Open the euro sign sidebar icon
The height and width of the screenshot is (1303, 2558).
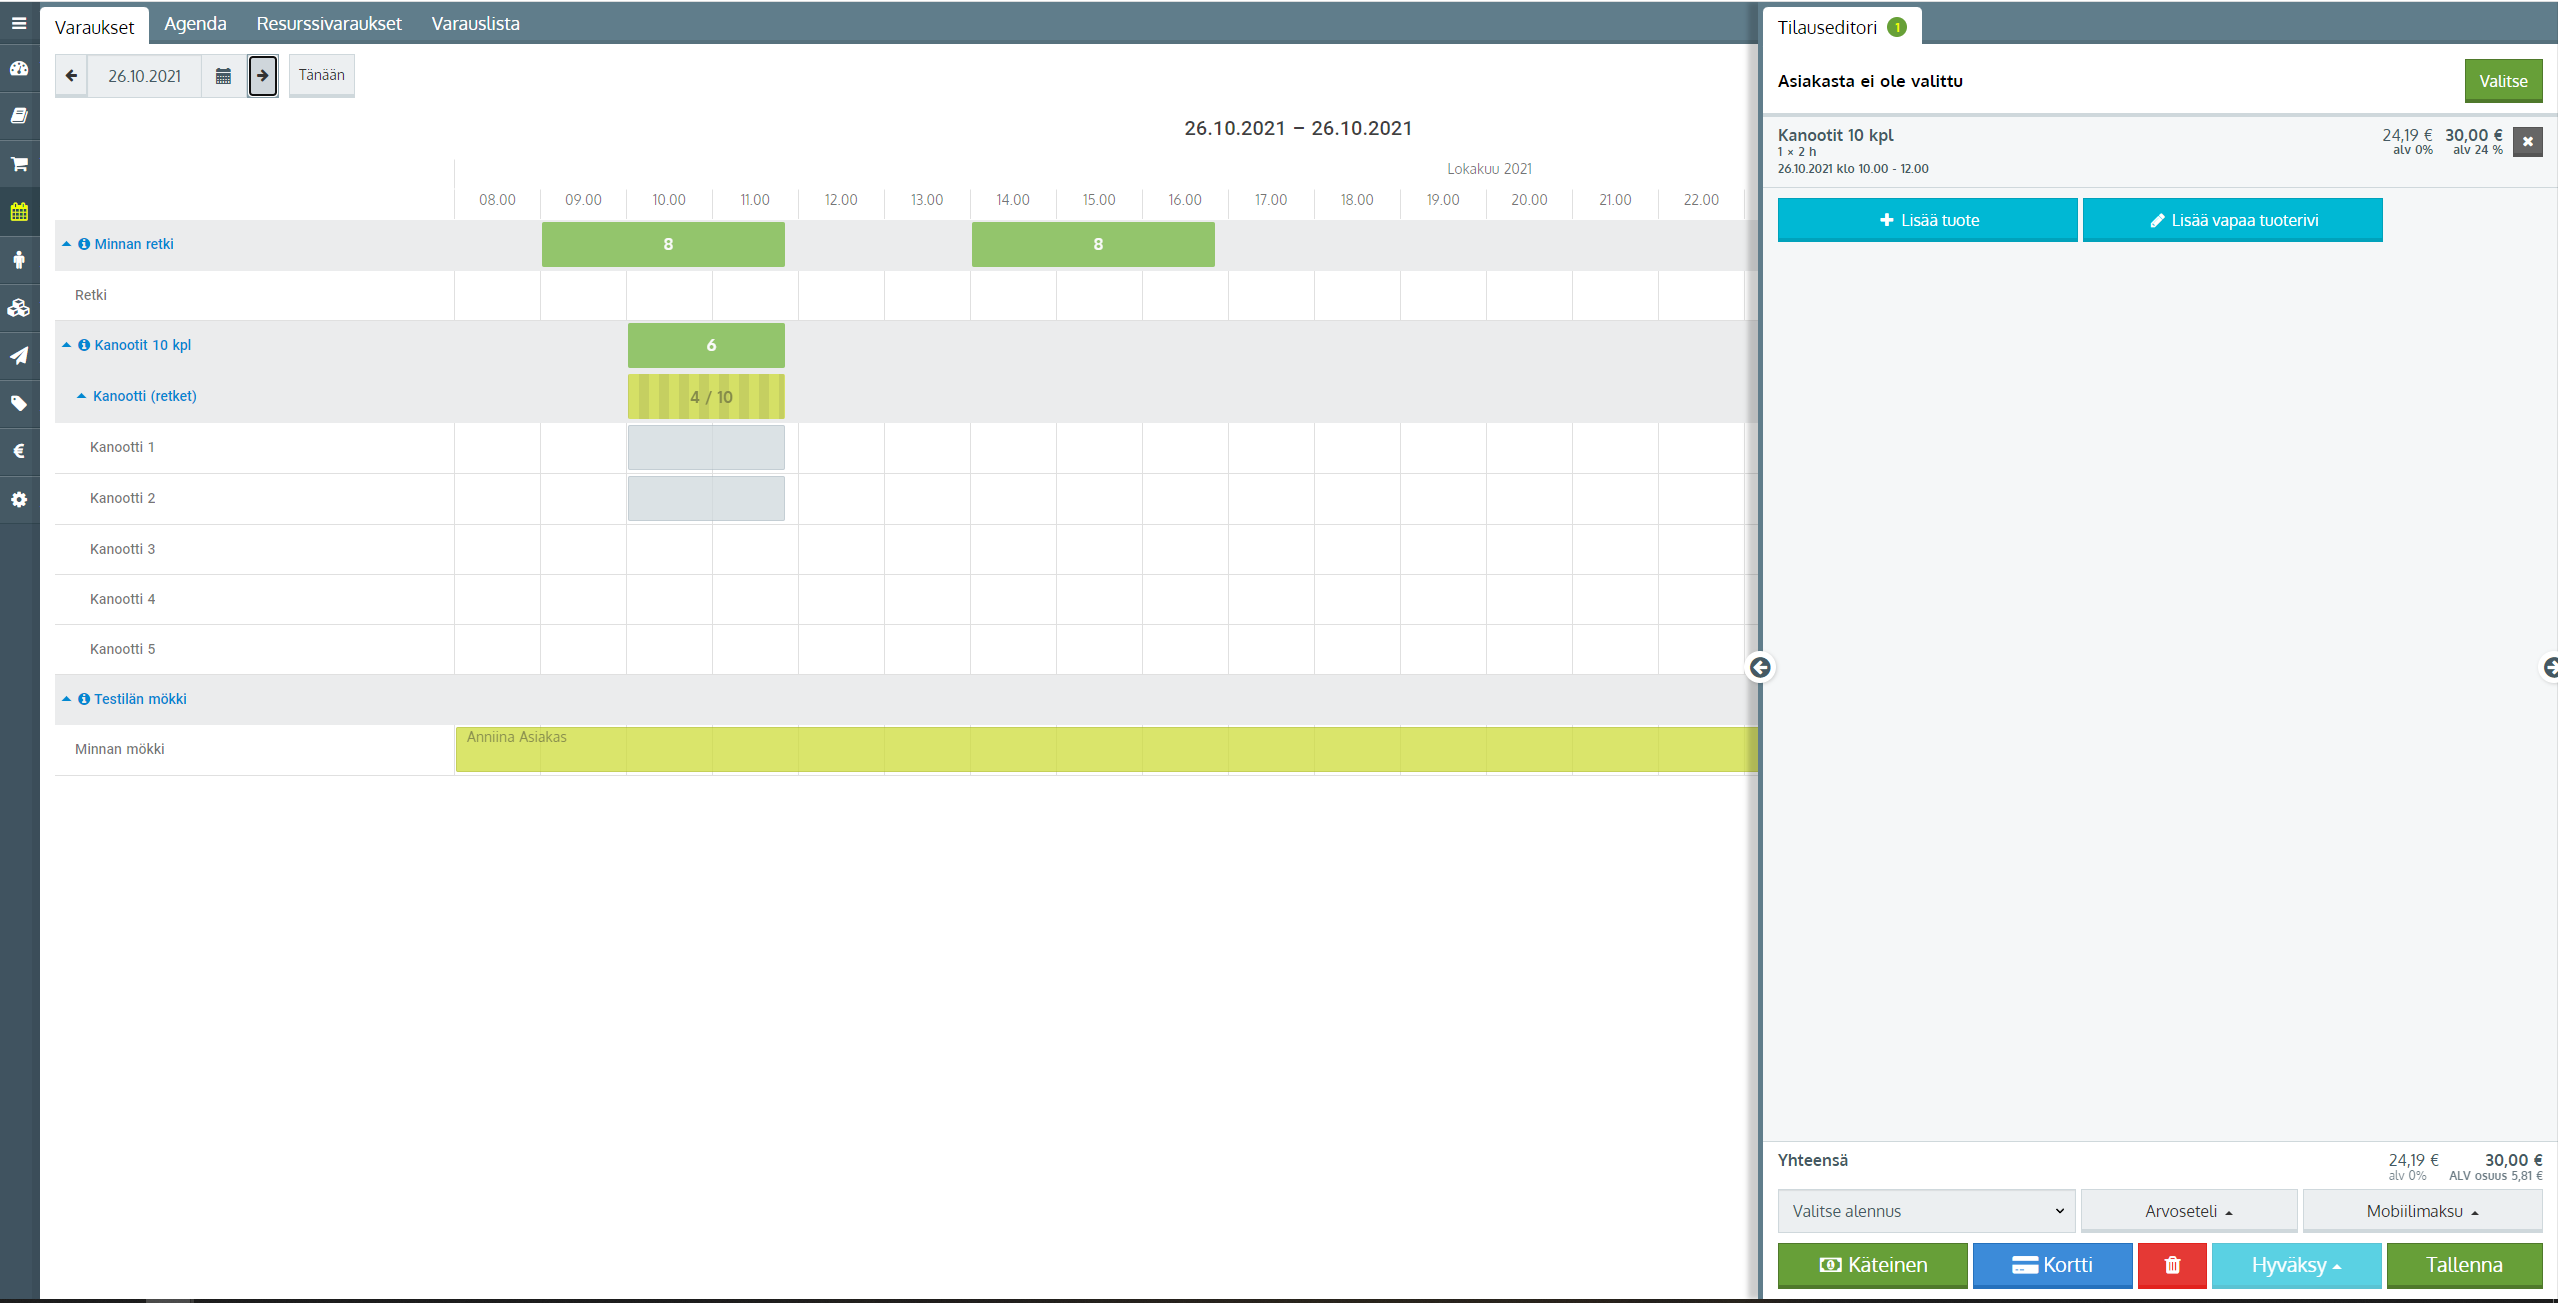coord(19,451)
